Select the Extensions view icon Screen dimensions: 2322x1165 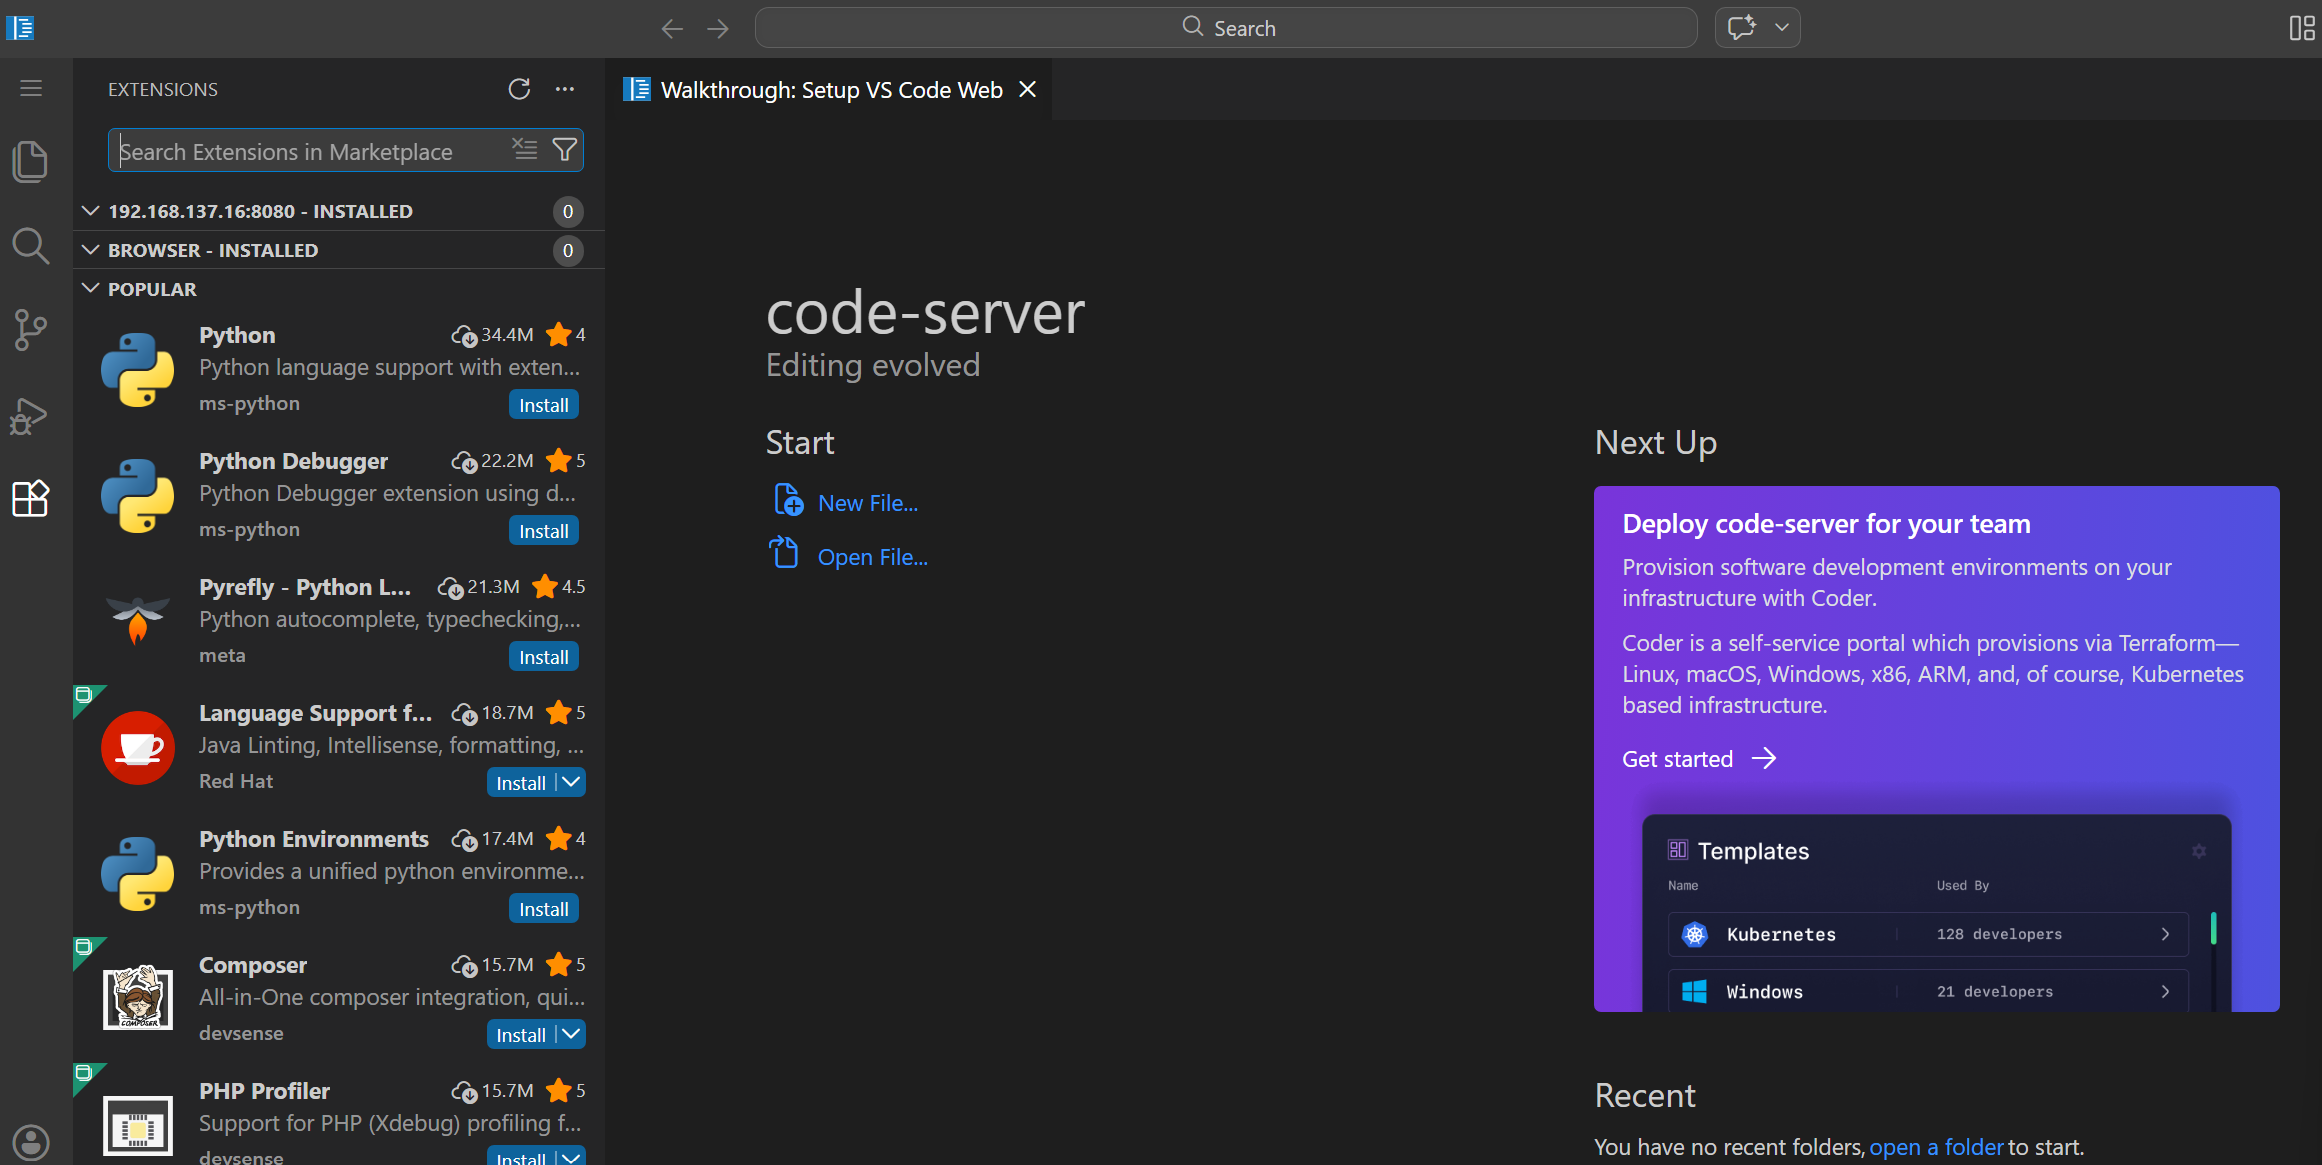pos(31,498)
